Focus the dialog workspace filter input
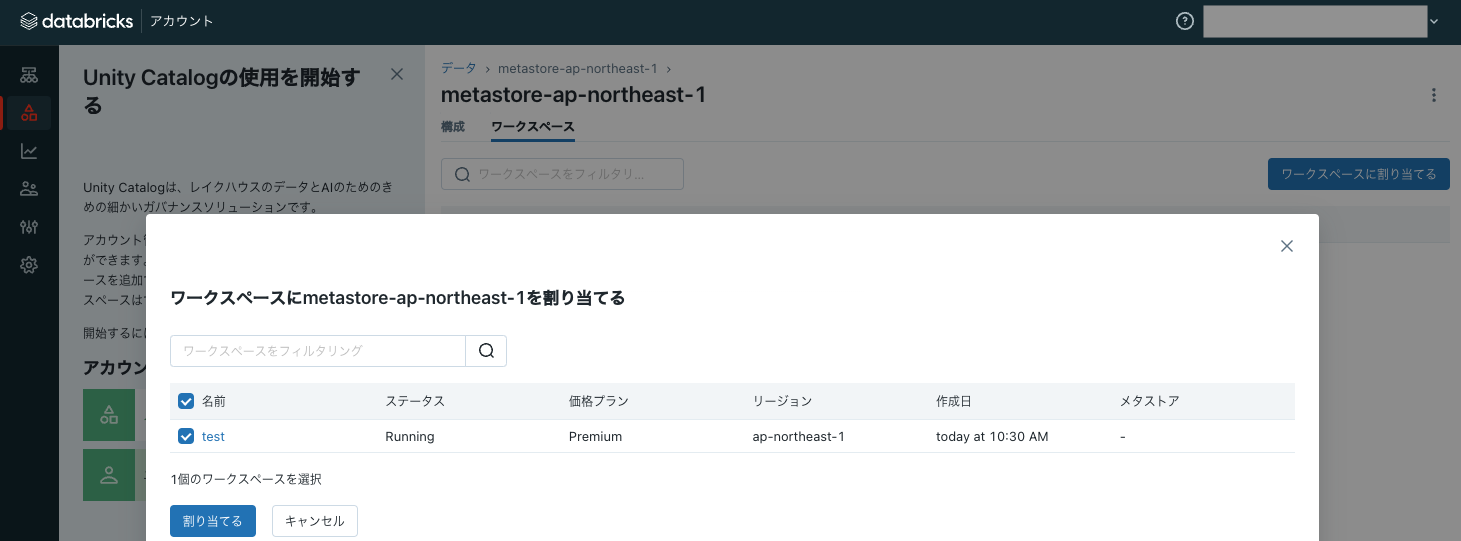The image size is (1461, 541). 318,351
